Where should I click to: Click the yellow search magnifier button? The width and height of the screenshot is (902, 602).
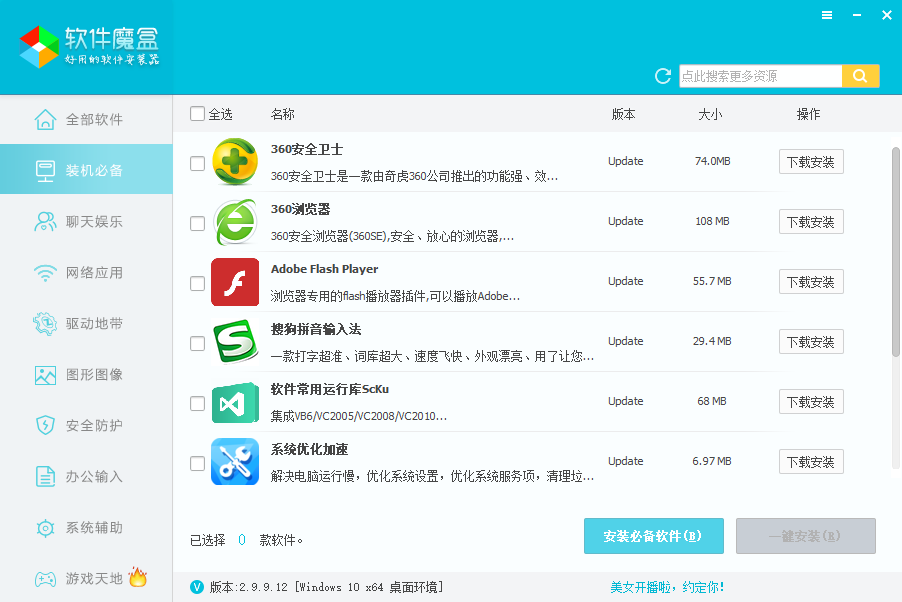pos(860,76)
